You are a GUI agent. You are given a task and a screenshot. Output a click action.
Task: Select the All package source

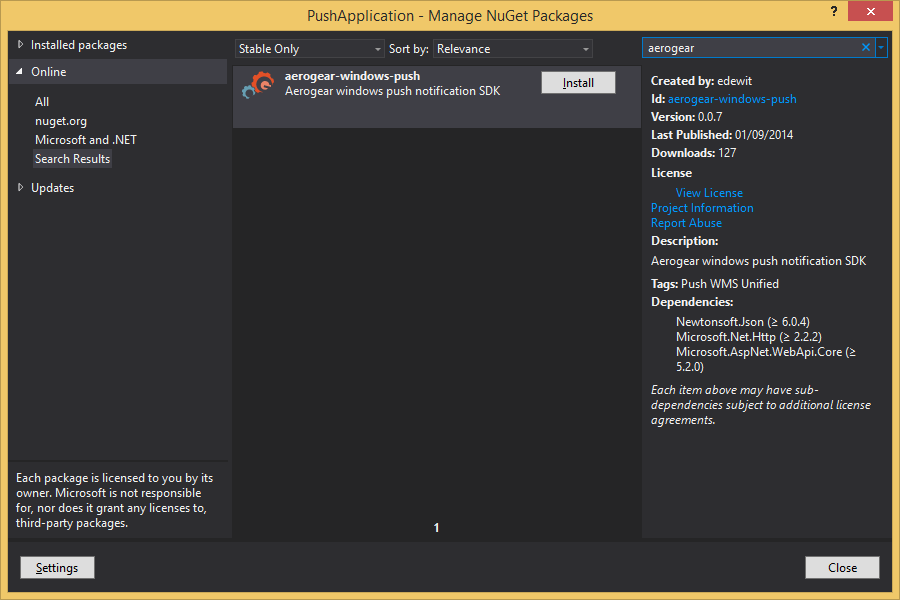(x=44, y=101)
